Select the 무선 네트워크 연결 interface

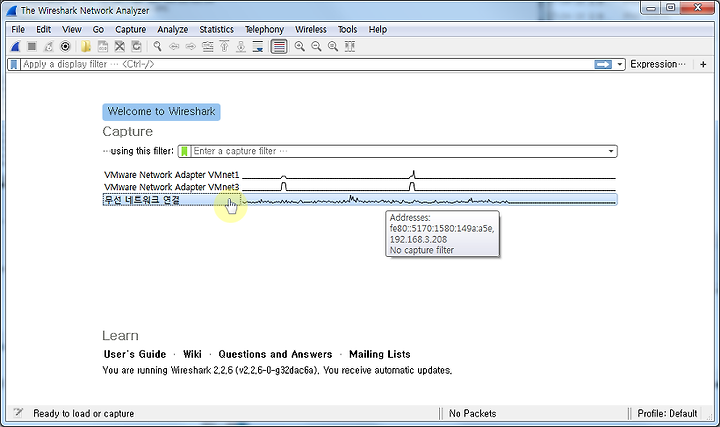(x=360, y=200)
